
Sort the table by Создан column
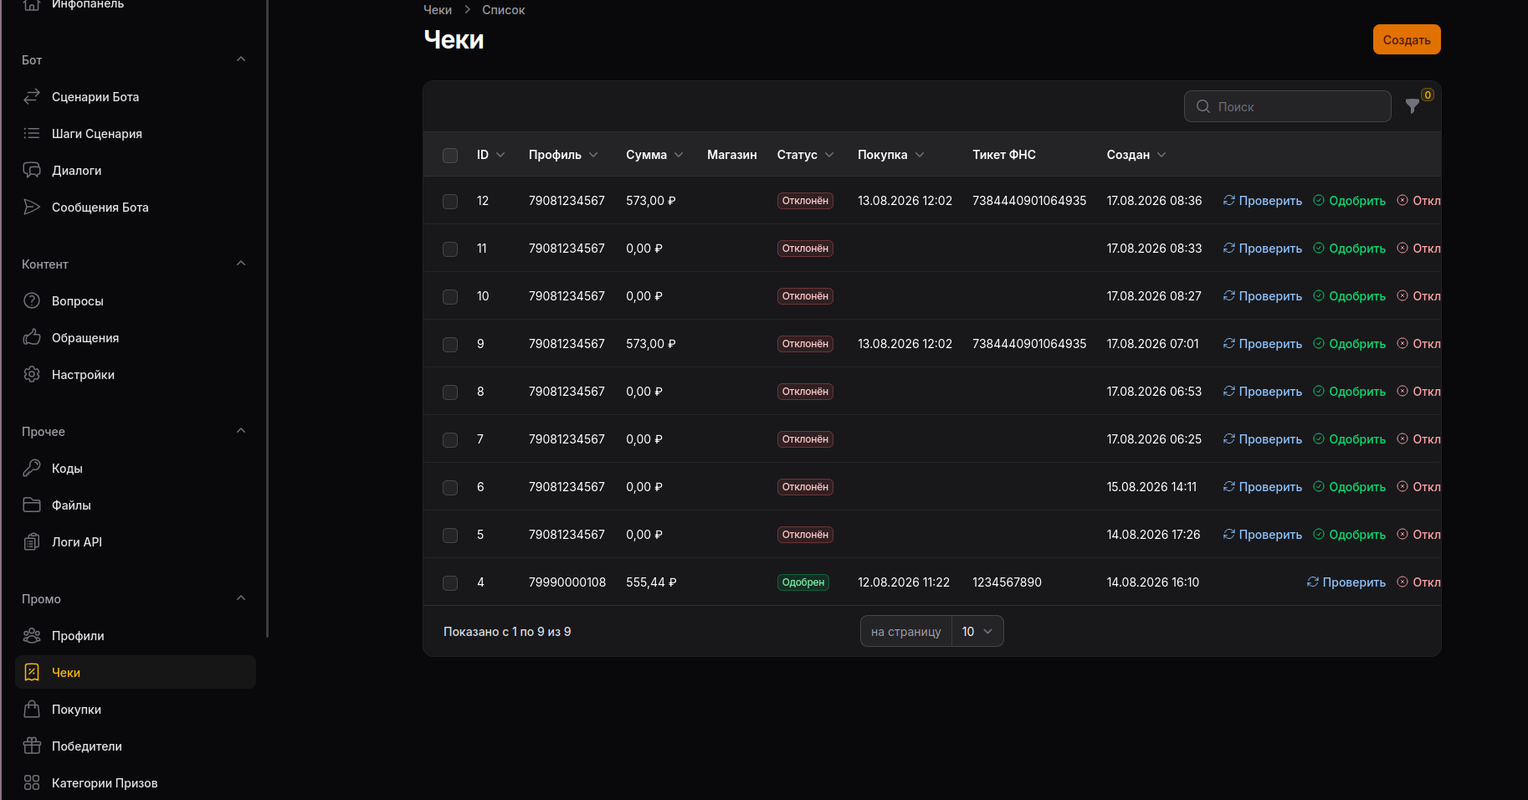(x=1136, y=155)
